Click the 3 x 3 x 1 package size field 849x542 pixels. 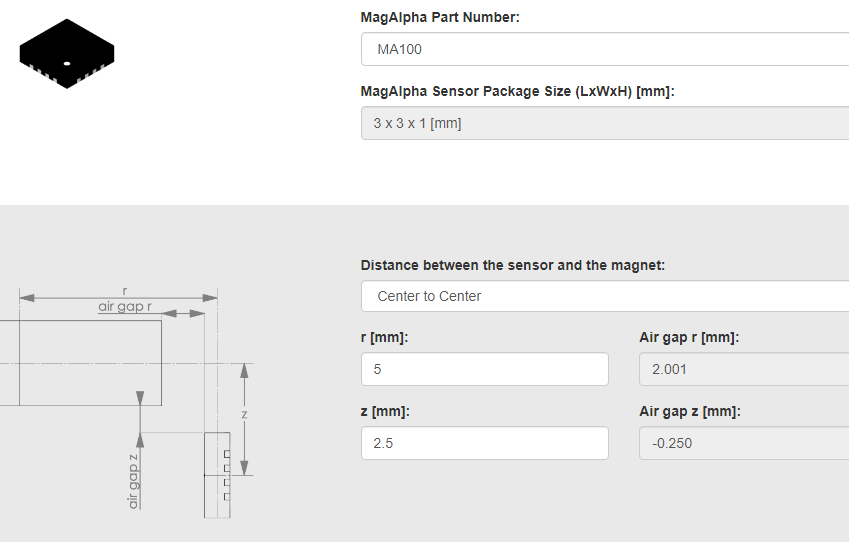[605, 123]
